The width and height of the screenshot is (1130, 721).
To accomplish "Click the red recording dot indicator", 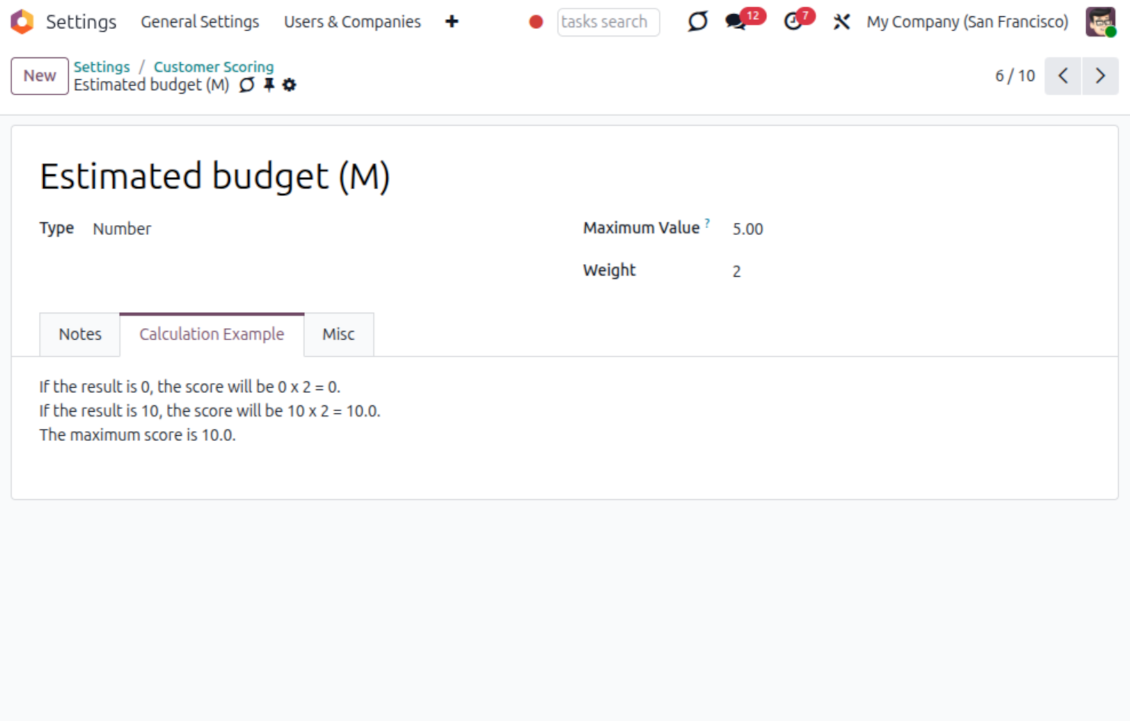I will 536,22.
